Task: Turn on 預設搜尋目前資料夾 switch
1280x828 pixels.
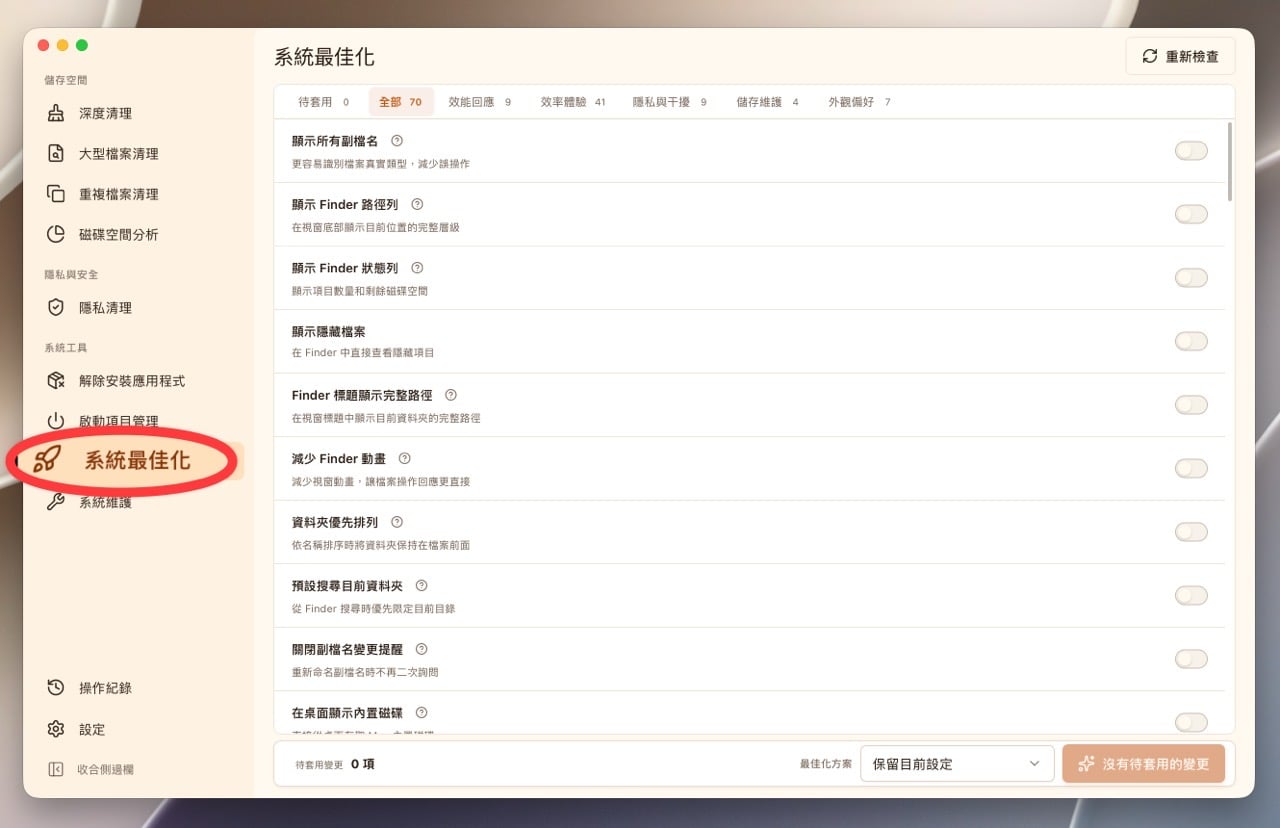Action: (1191, 595)
